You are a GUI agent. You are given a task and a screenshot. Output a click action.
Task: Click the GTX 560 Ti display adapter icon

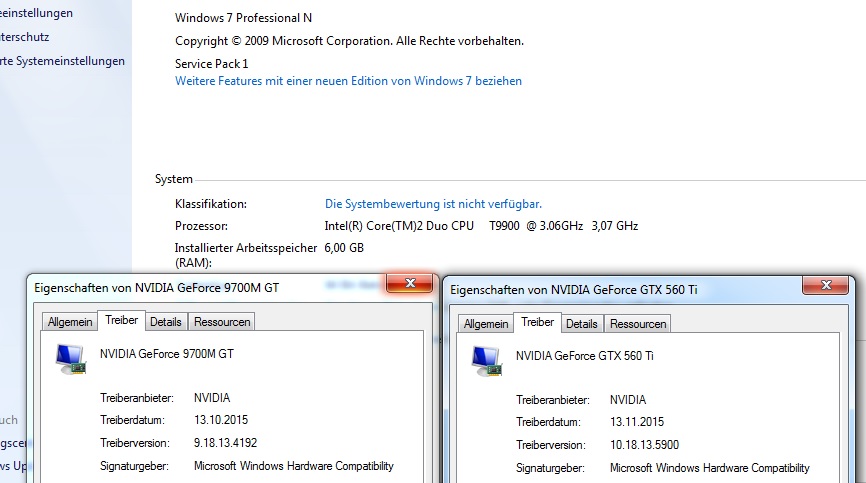point(487,361)
